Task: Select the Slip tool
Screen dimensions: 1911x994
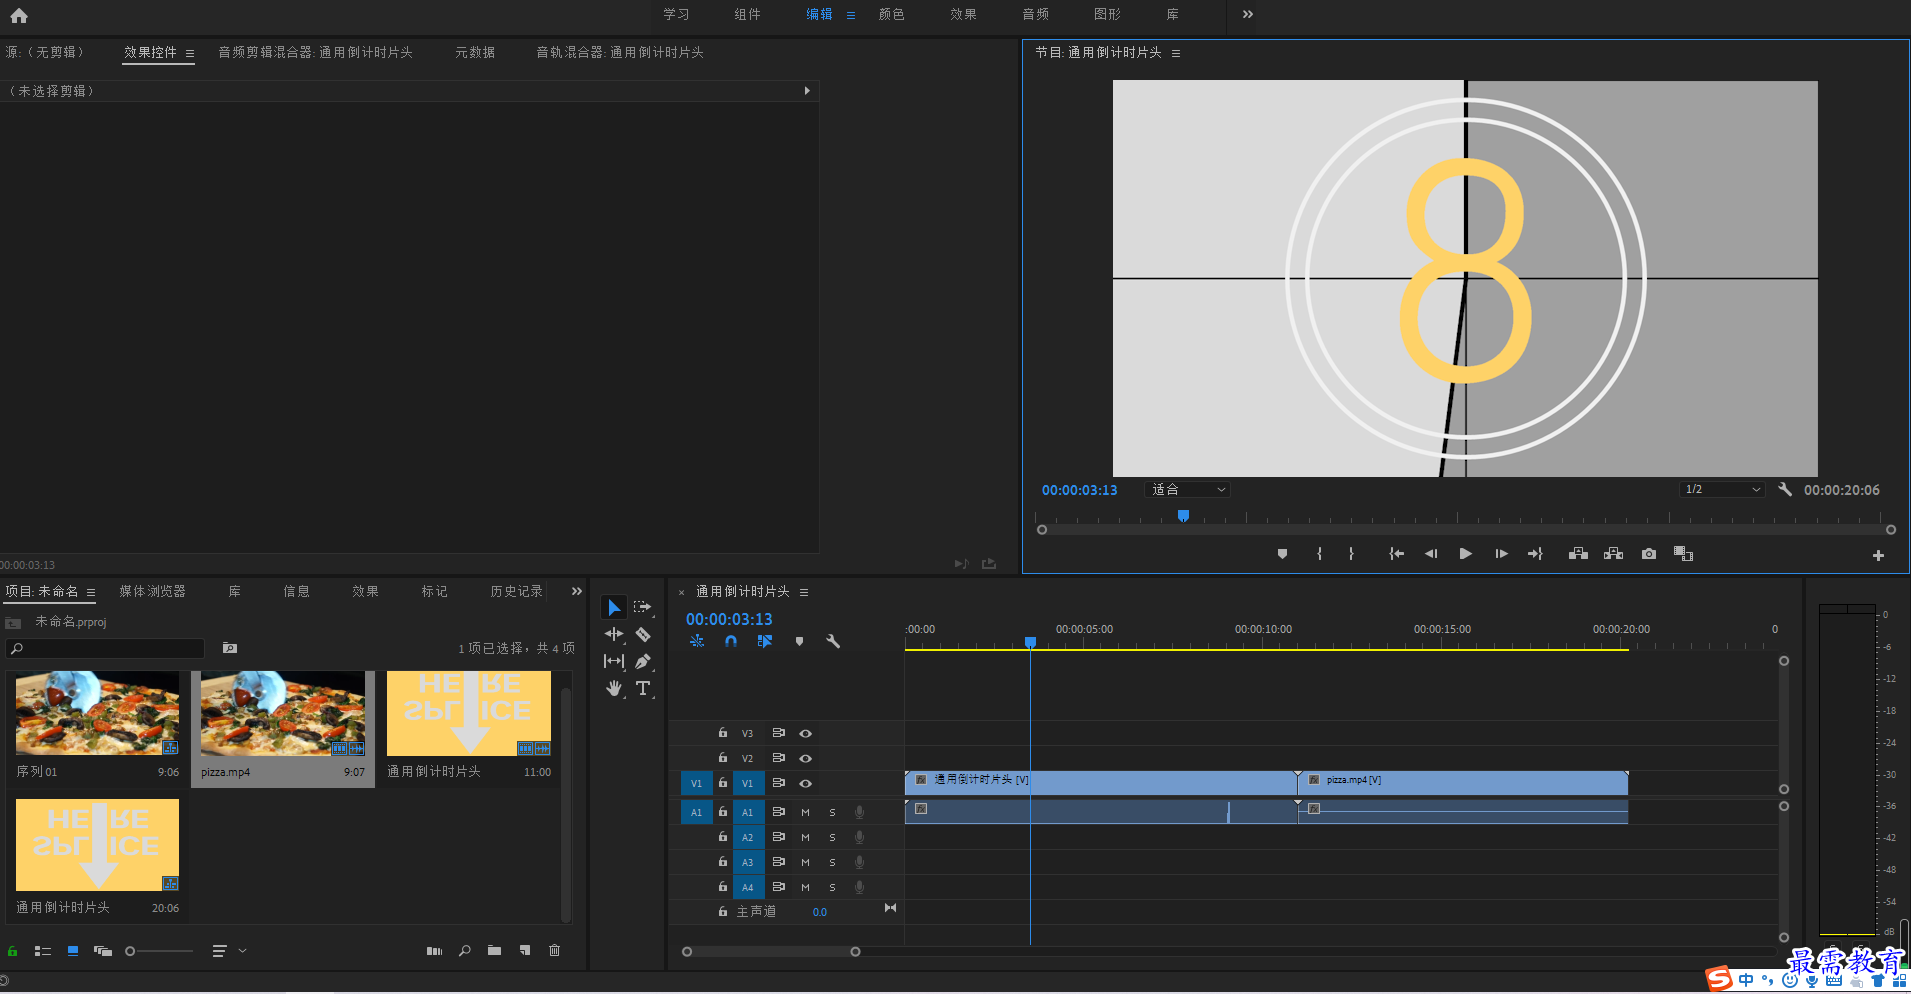Action: (614, 661)
